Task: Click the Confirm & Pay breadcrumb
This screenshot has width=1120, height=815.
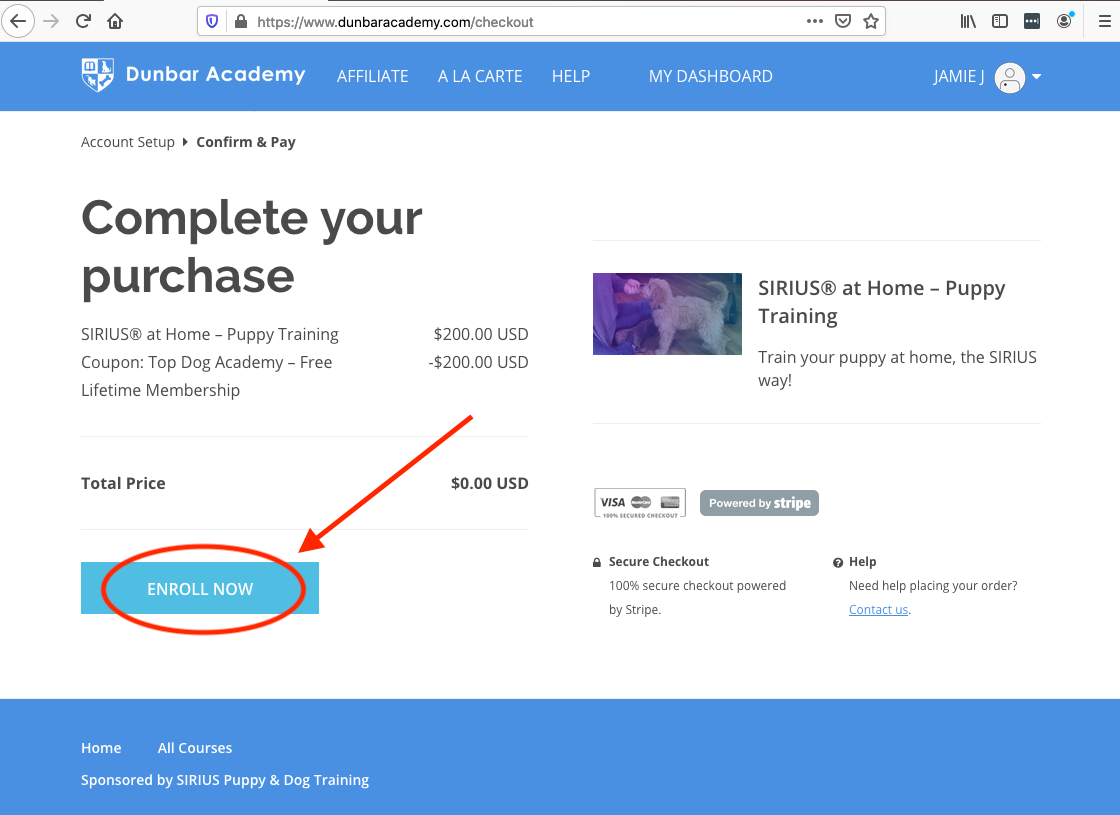Action: (x=246, y=142)
